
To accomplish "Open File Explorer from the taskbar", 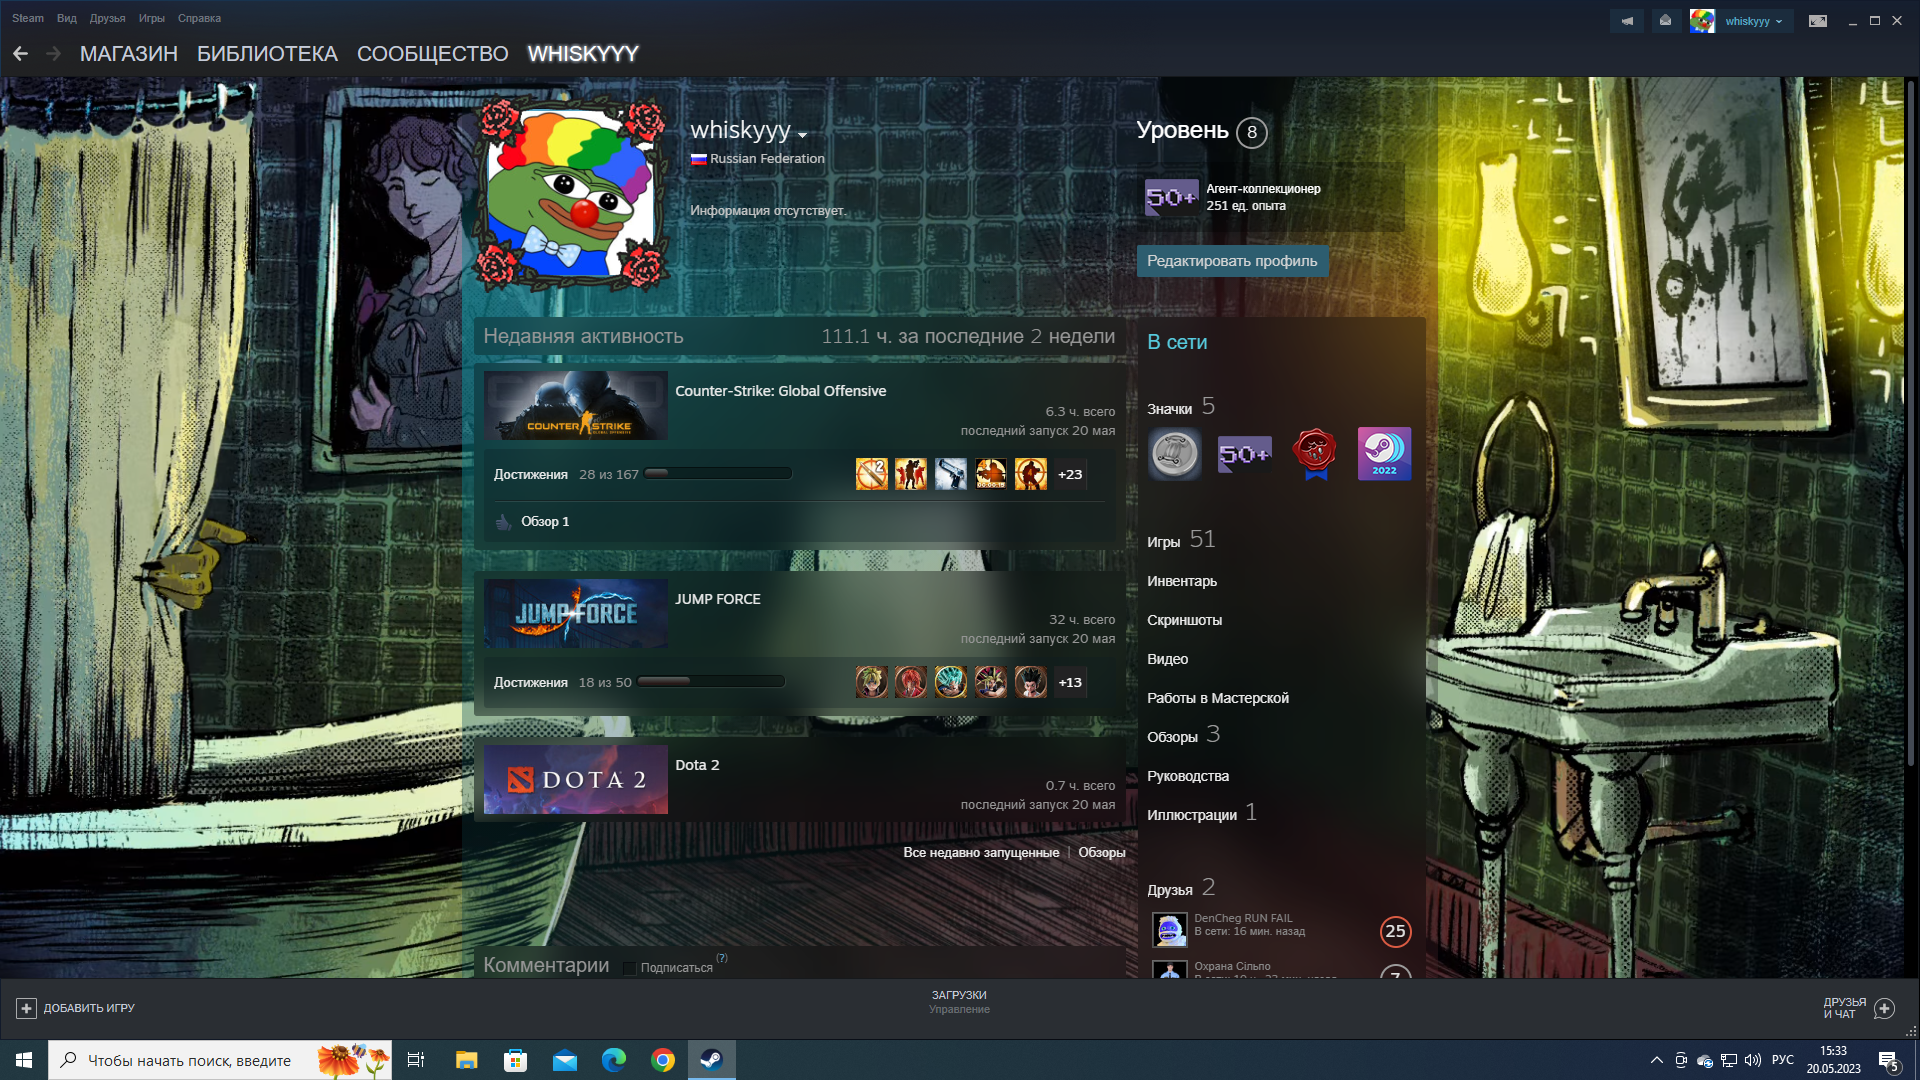I will tap(466, 1060).
